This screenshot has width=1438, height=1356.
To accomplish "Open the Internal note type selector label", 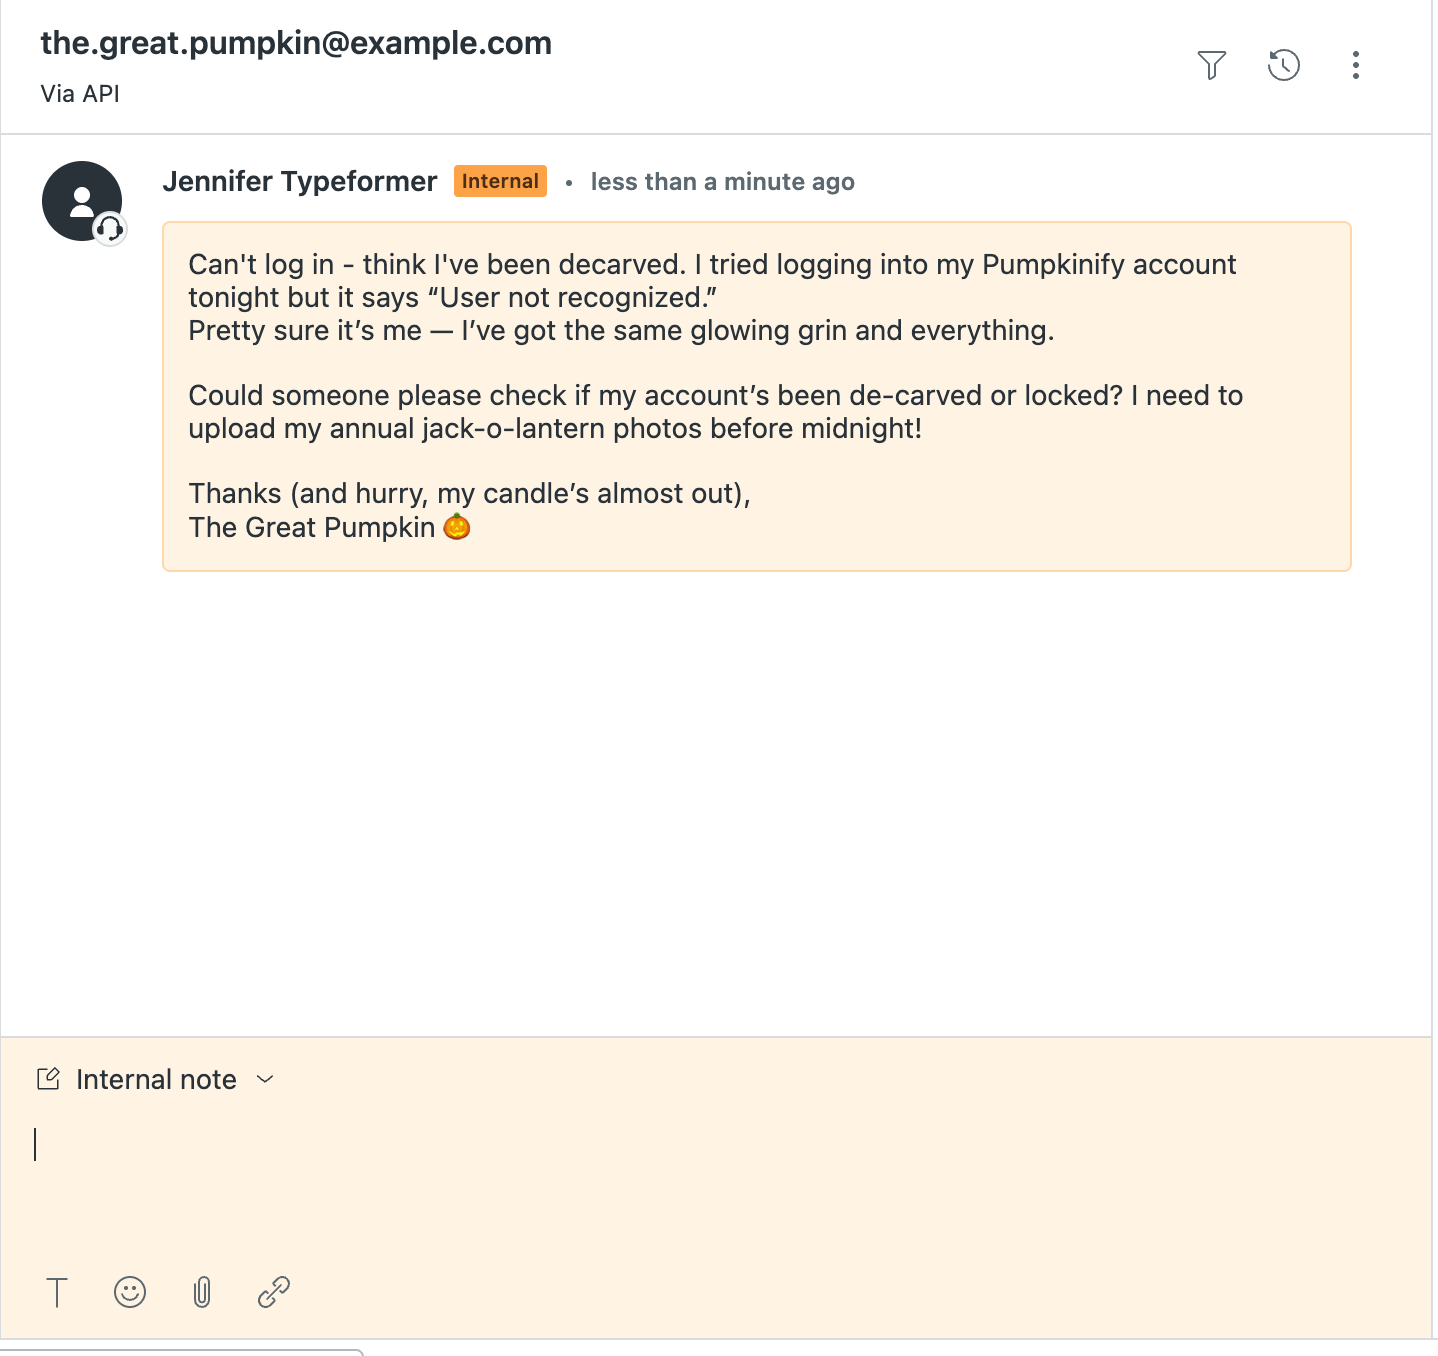I will (x=156, y=1080).
